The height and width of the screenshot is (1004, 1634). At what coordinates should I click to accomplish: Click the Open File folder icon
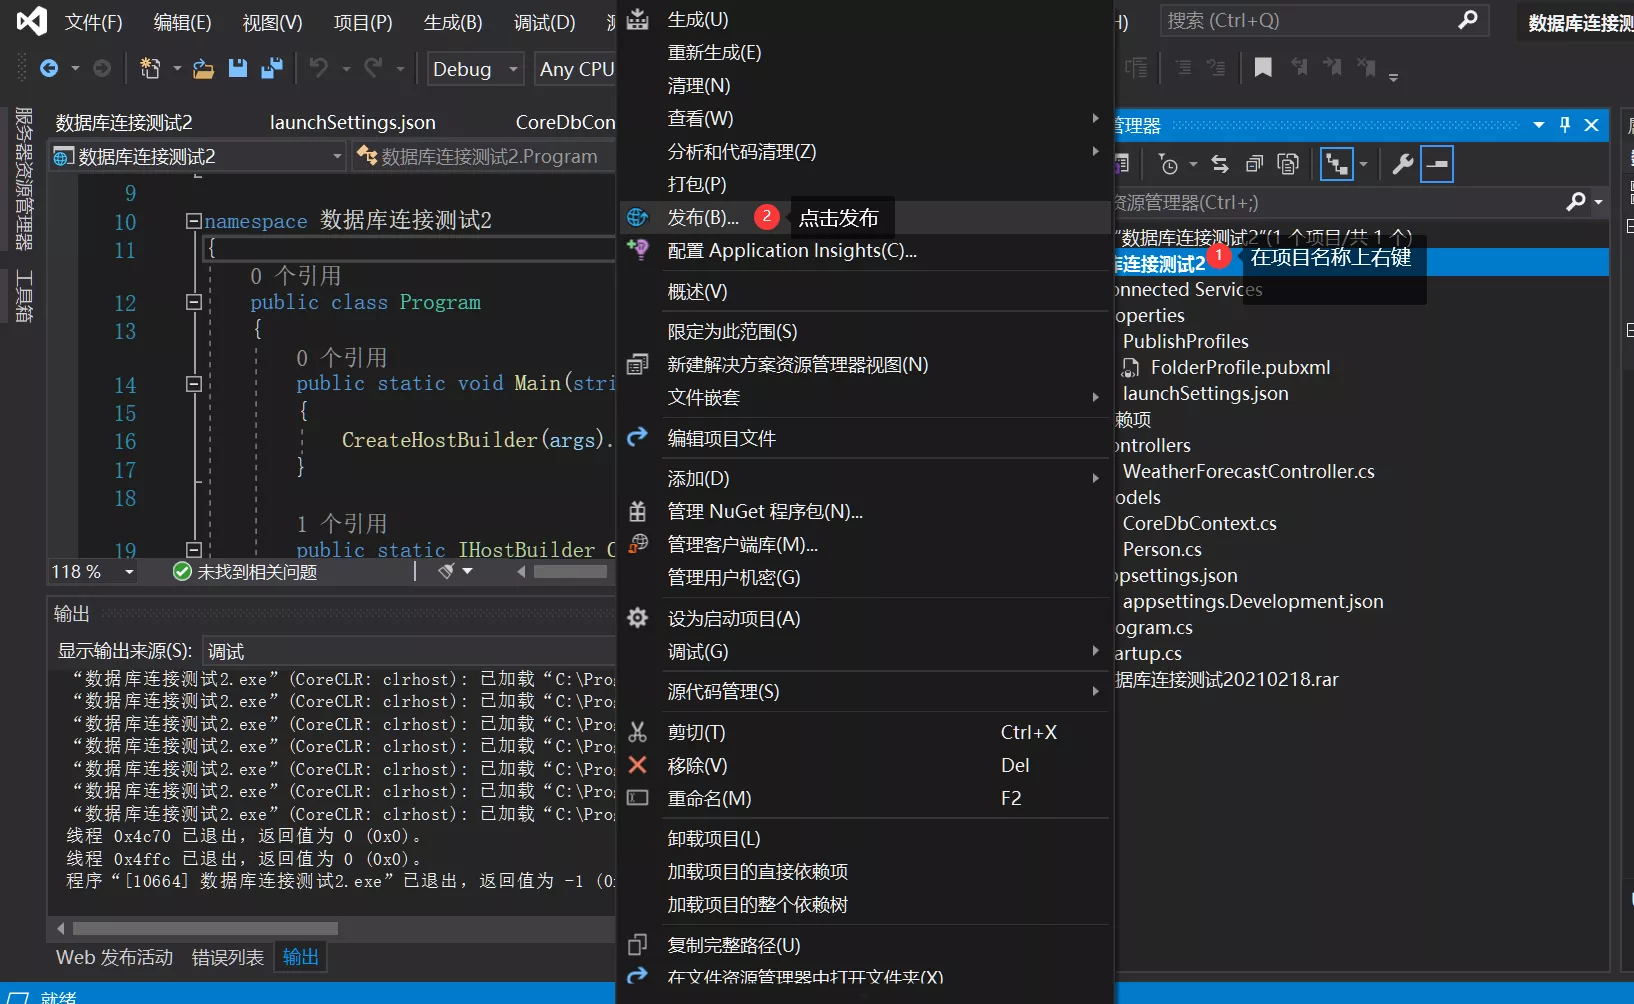[203, 68]
